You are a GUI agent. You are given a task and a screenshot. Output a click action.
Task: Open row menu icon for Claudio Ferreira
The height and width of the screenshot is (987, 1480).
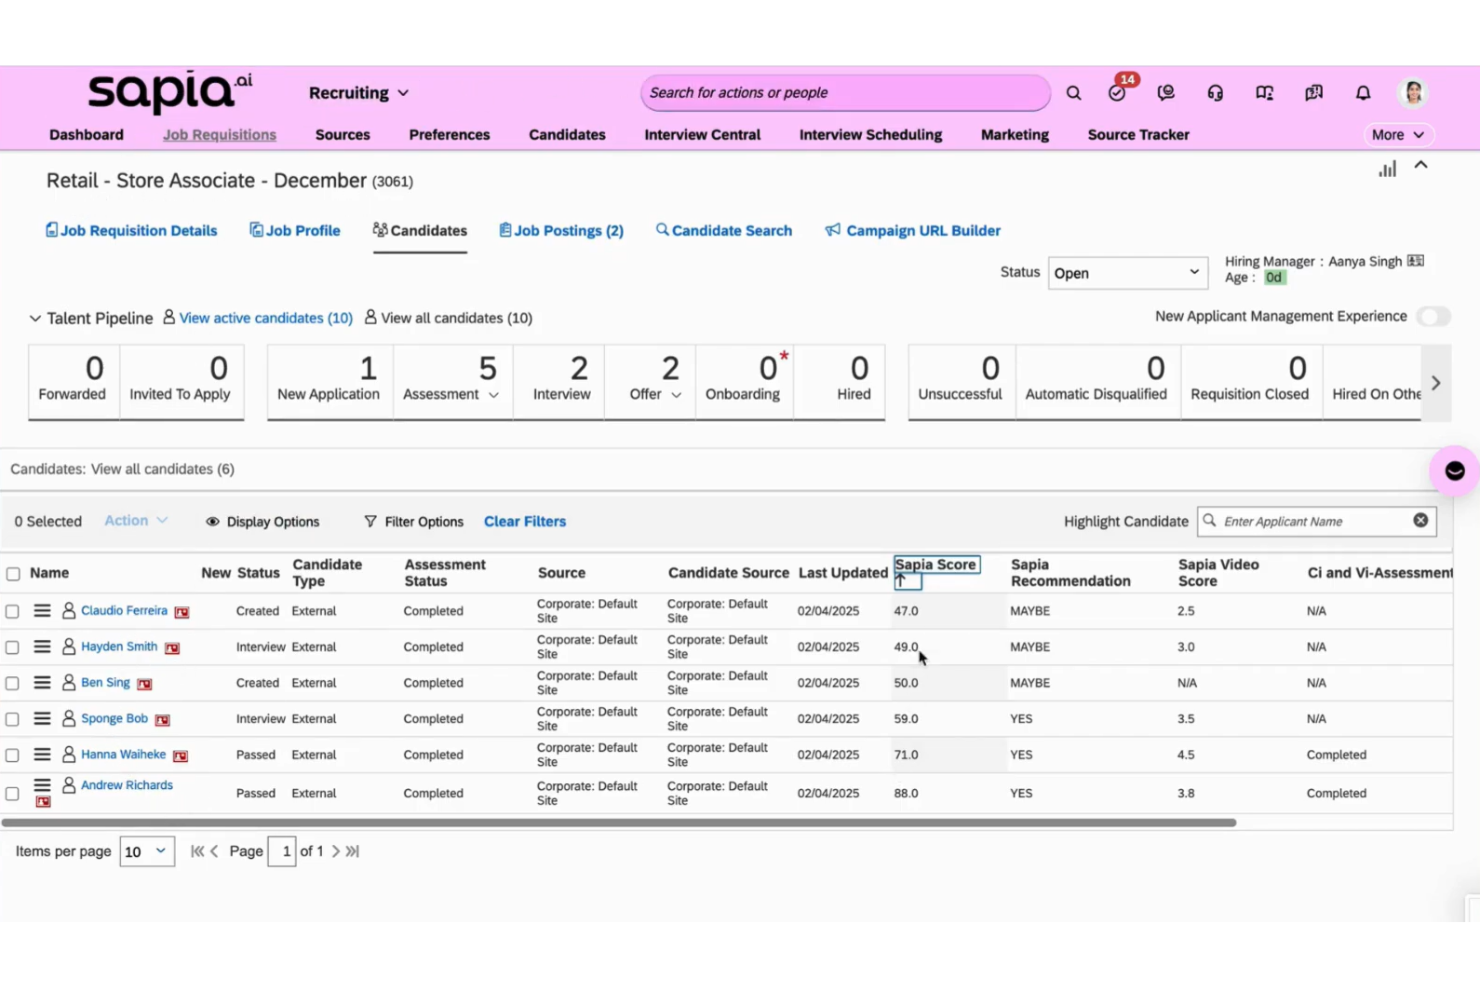pyautogui.click(x=42, y=610)
